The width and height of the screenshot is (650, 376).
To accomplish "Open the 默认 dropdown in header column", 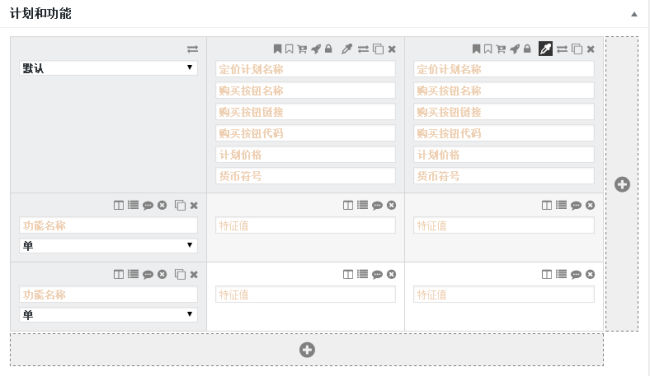I will [x=108, y=68].
